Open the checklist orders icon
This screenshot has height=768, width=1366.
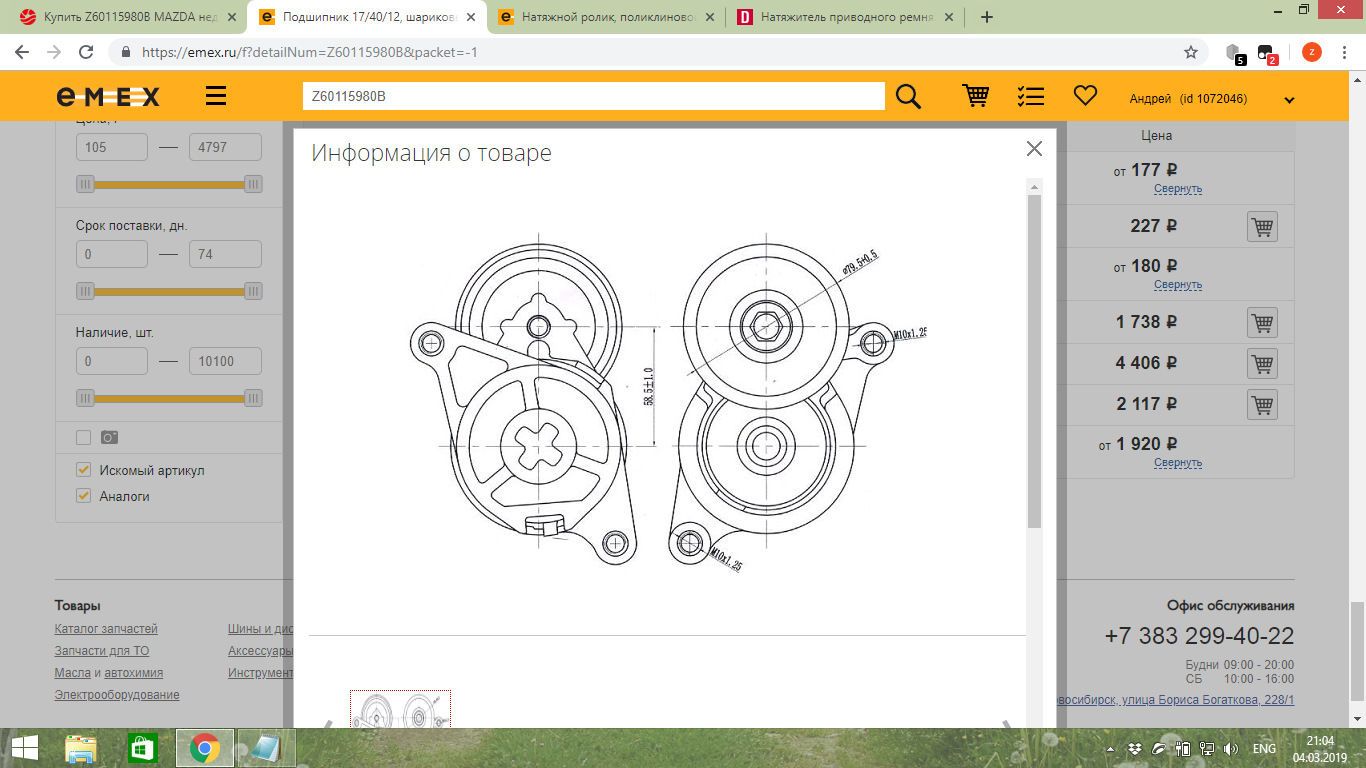point(1030,96)
